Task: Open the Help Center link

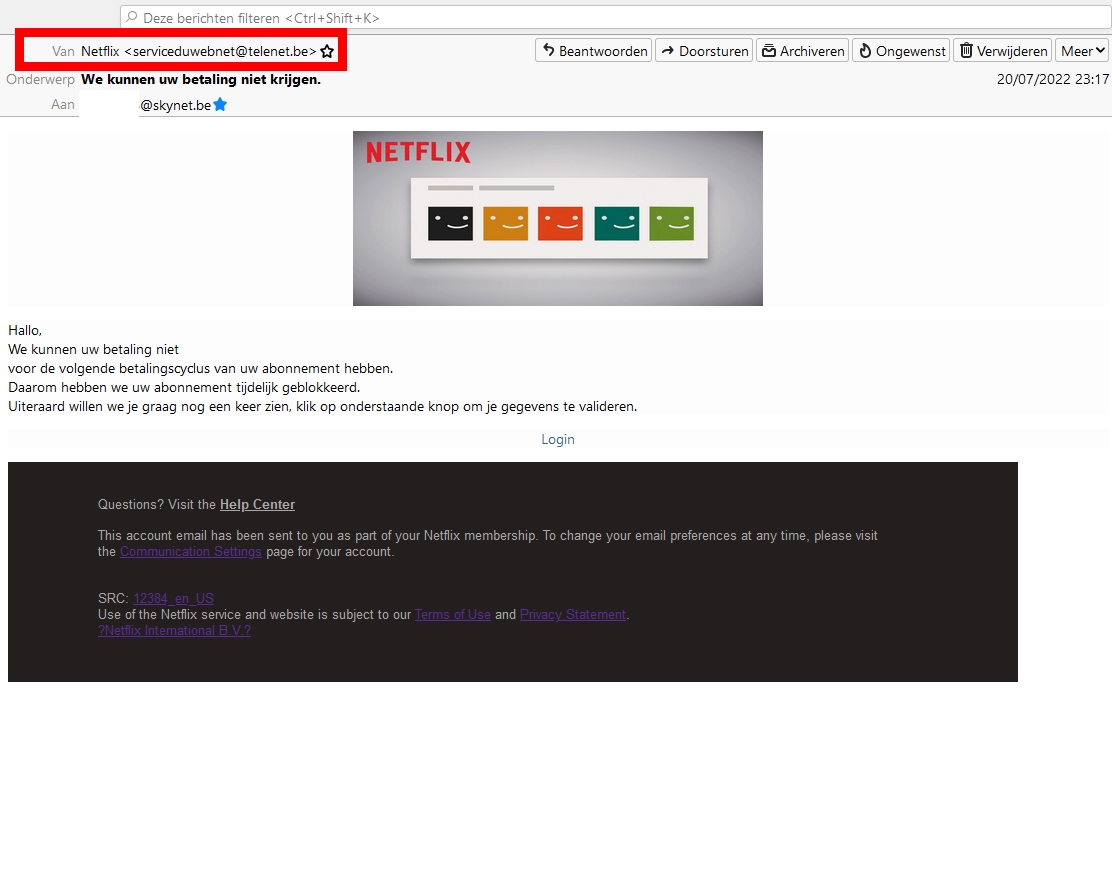Action: (x=257, y=505)
